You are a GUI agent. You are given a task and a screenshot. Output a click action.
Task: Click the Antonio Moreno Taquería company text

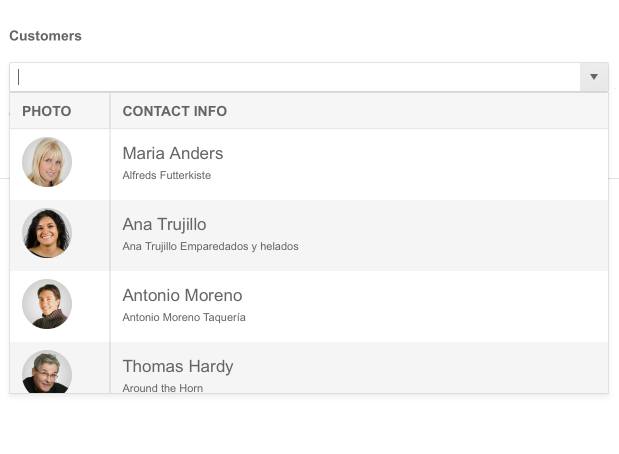click(x=183, y=317)
